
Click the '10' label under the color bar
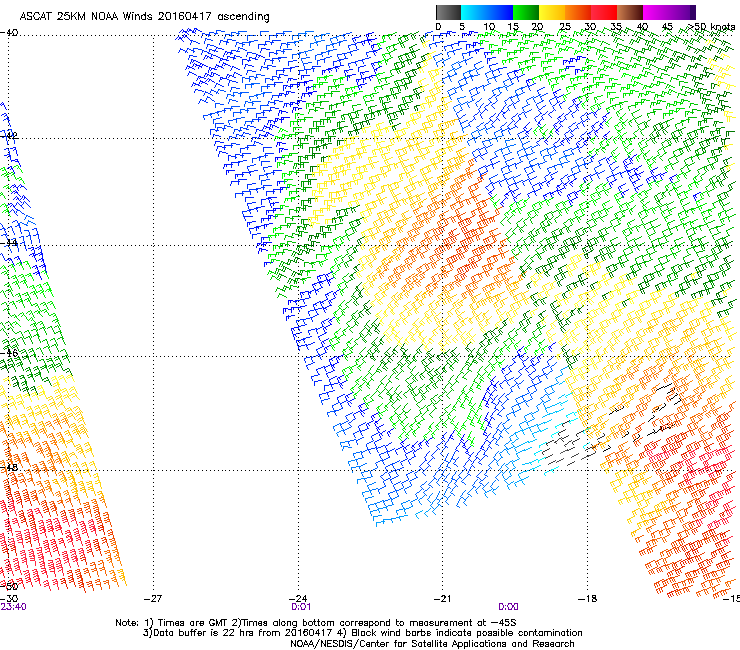(x=489, y=27)
